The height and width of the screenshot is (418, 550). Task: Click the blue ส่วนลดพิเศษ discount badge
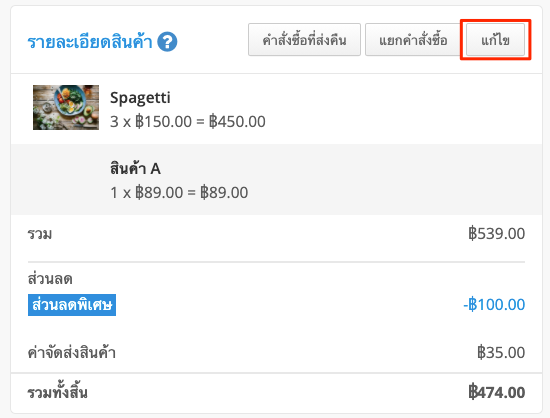point(72,305)
